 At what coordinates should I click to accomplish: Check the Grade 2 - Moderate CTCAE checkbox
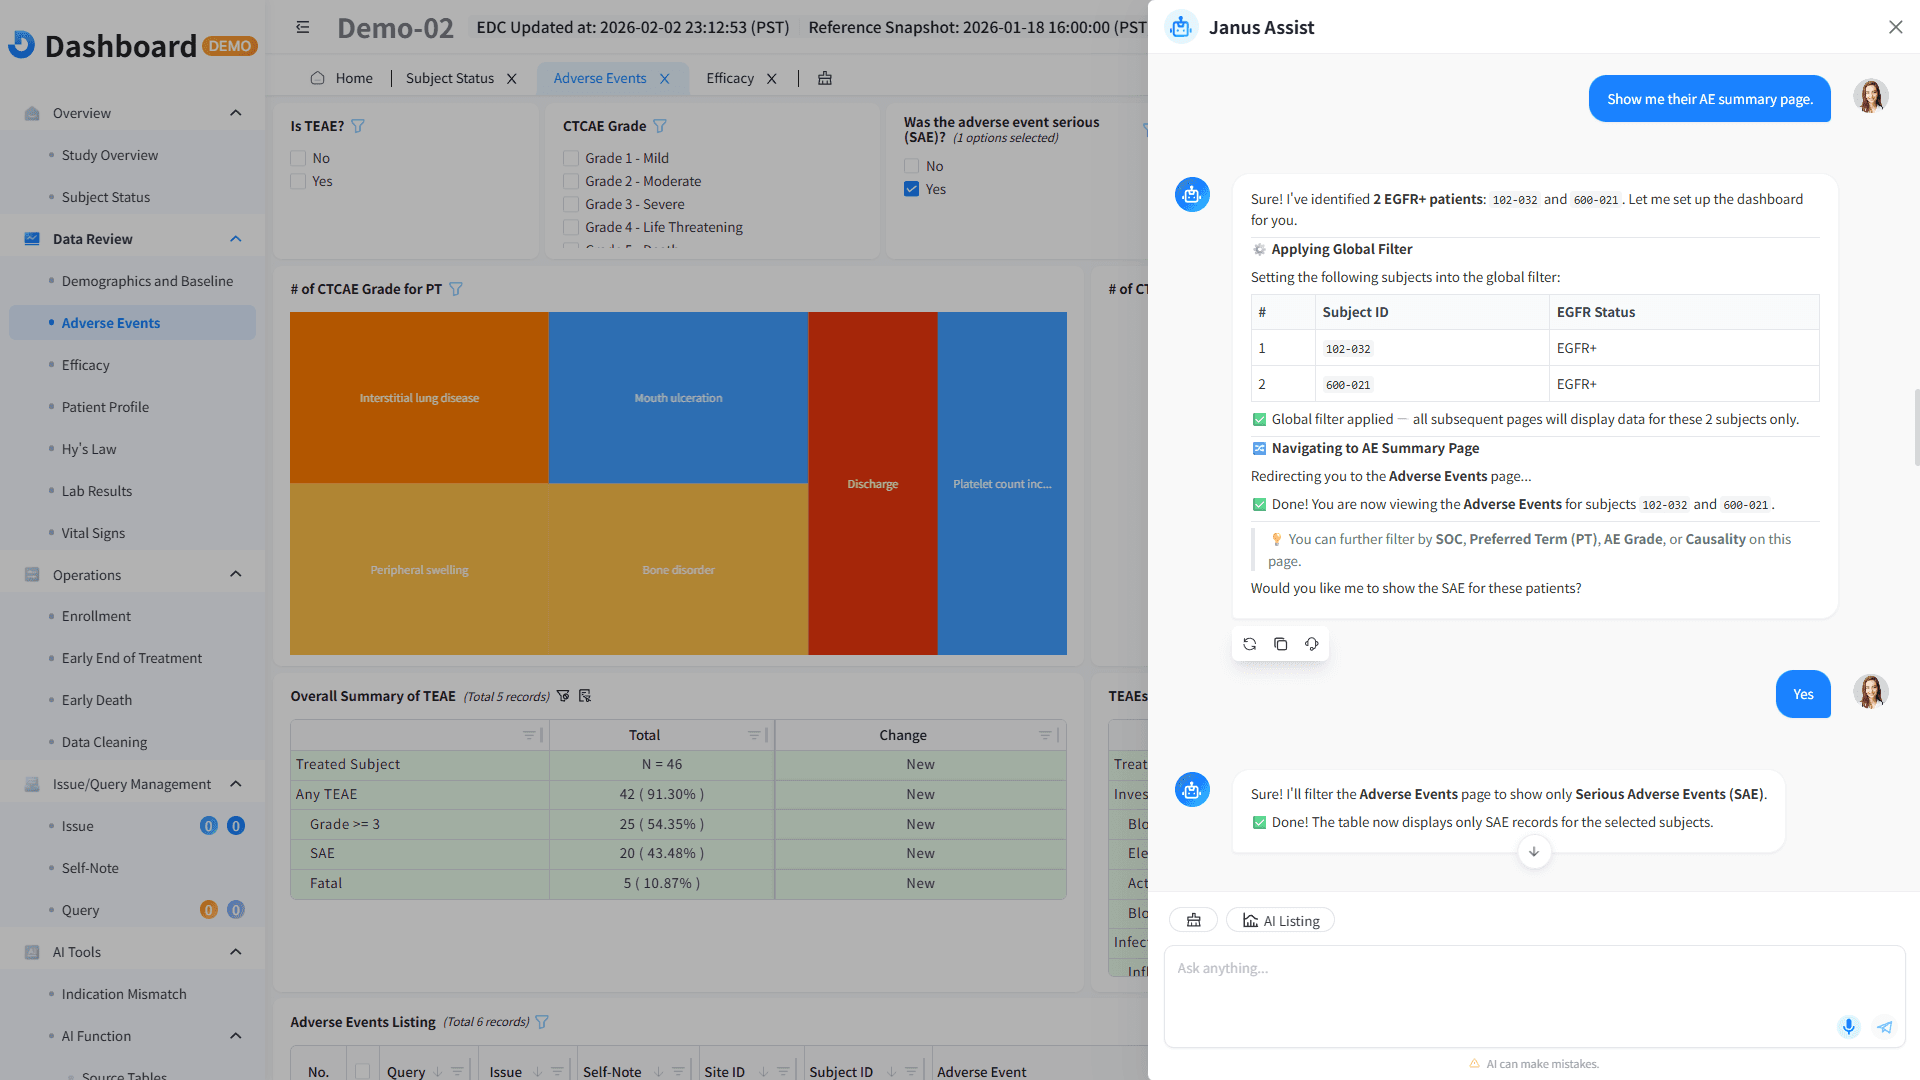571,181
